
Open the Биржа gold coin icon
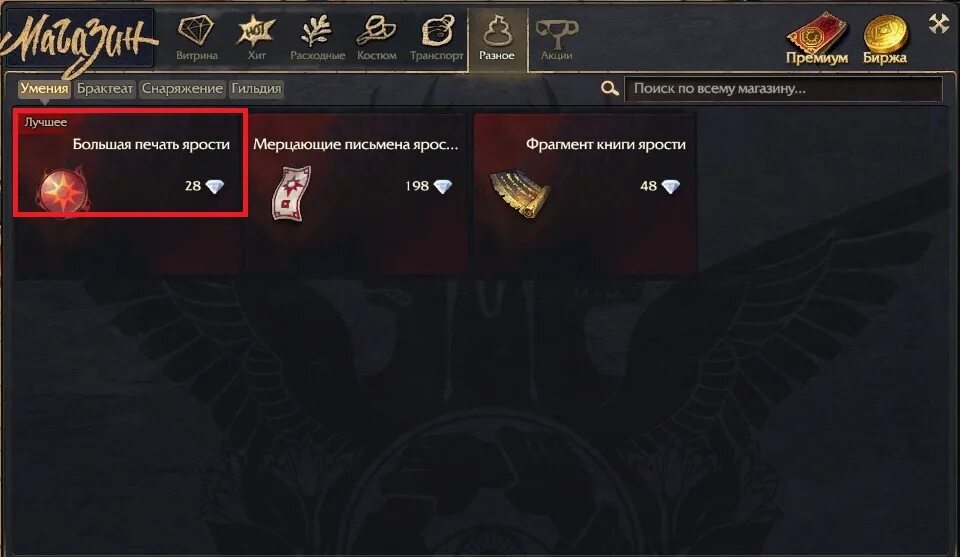(x=885, y=39)
